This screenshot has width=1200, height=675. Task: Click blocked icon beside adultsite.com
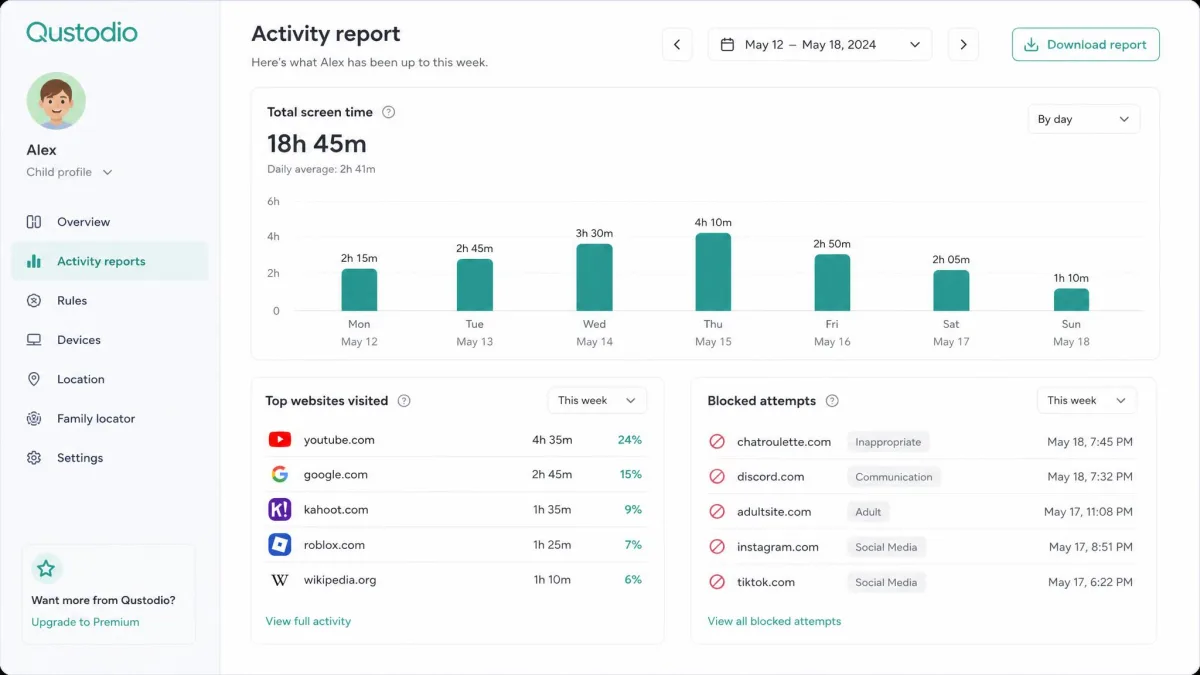717,511
